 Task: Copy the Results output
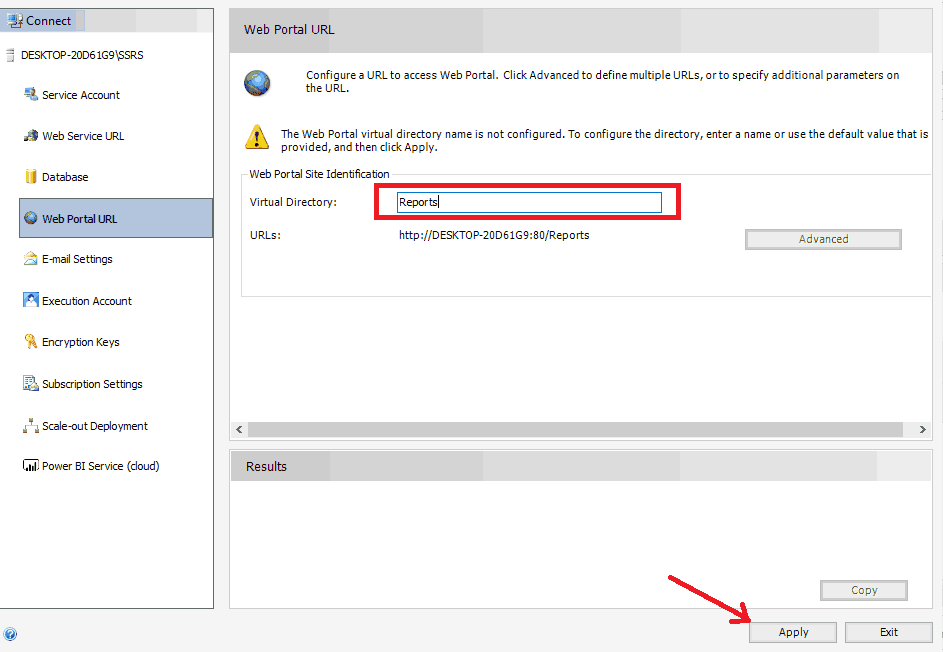pyautogui.click(x=864, y=590)
